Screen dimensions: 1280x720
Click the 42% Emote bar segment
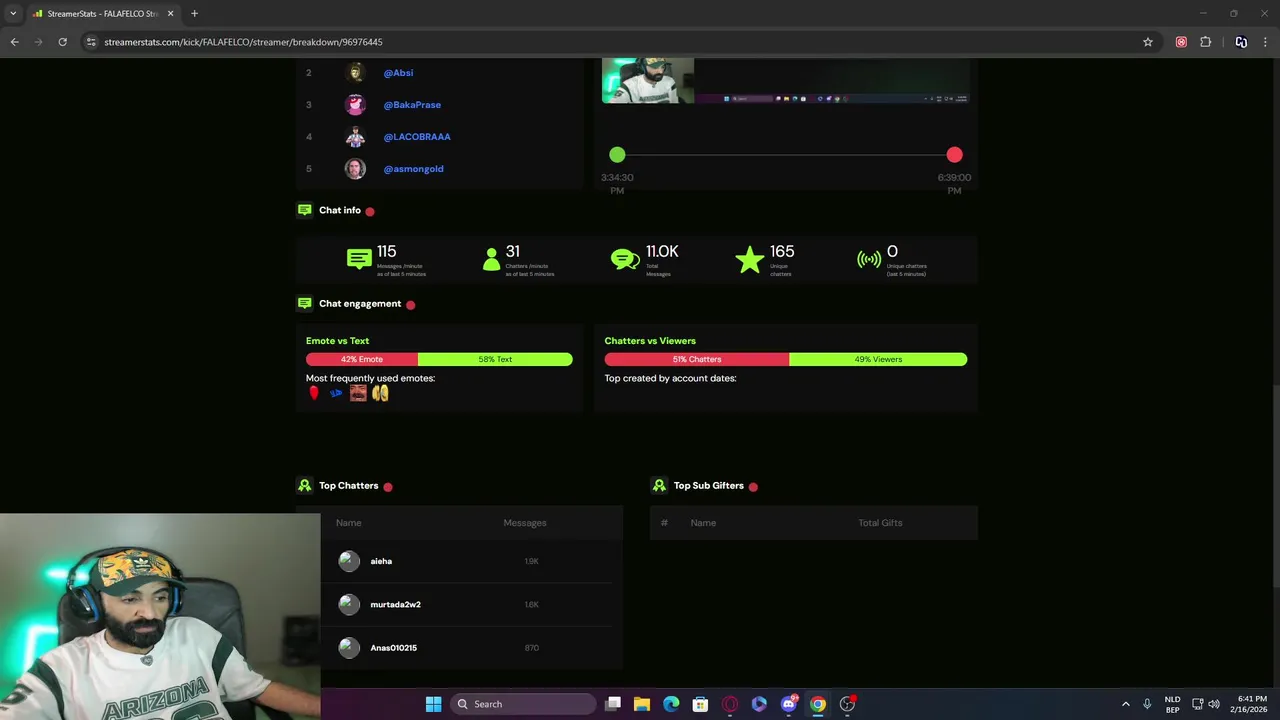(362, 359)
